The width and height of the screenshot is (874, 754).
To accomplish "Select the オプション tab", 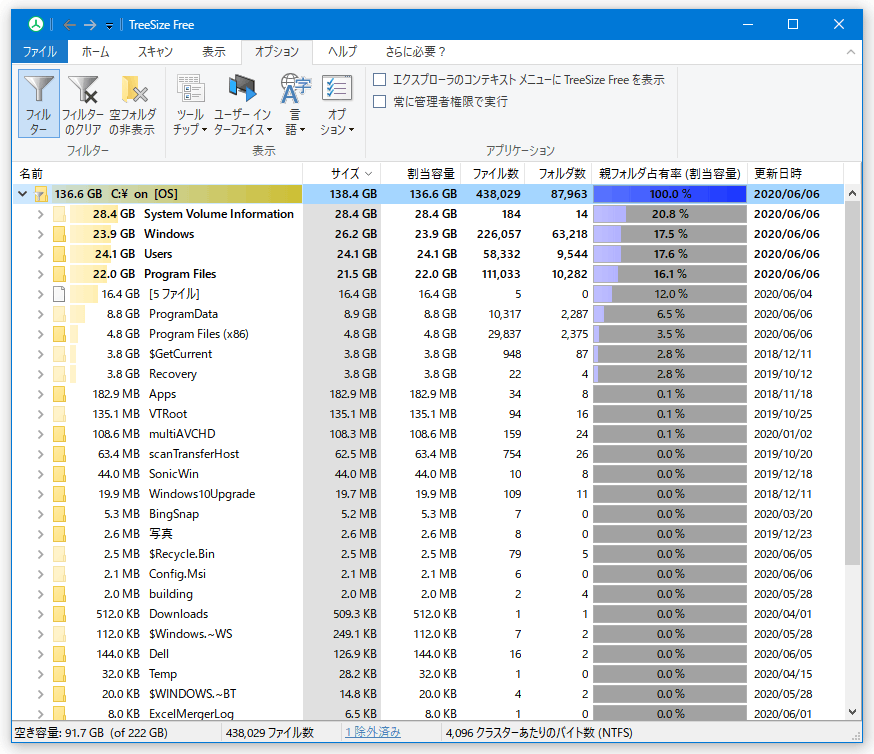I will pos(277,52).
